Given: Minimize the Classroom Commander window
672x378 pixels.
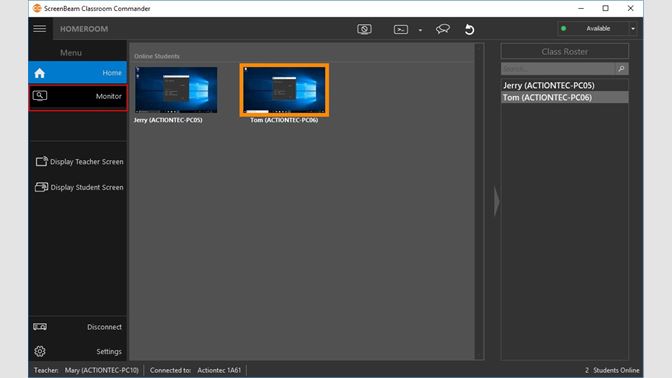Looking at the screenshot, I should pos(581,8).
